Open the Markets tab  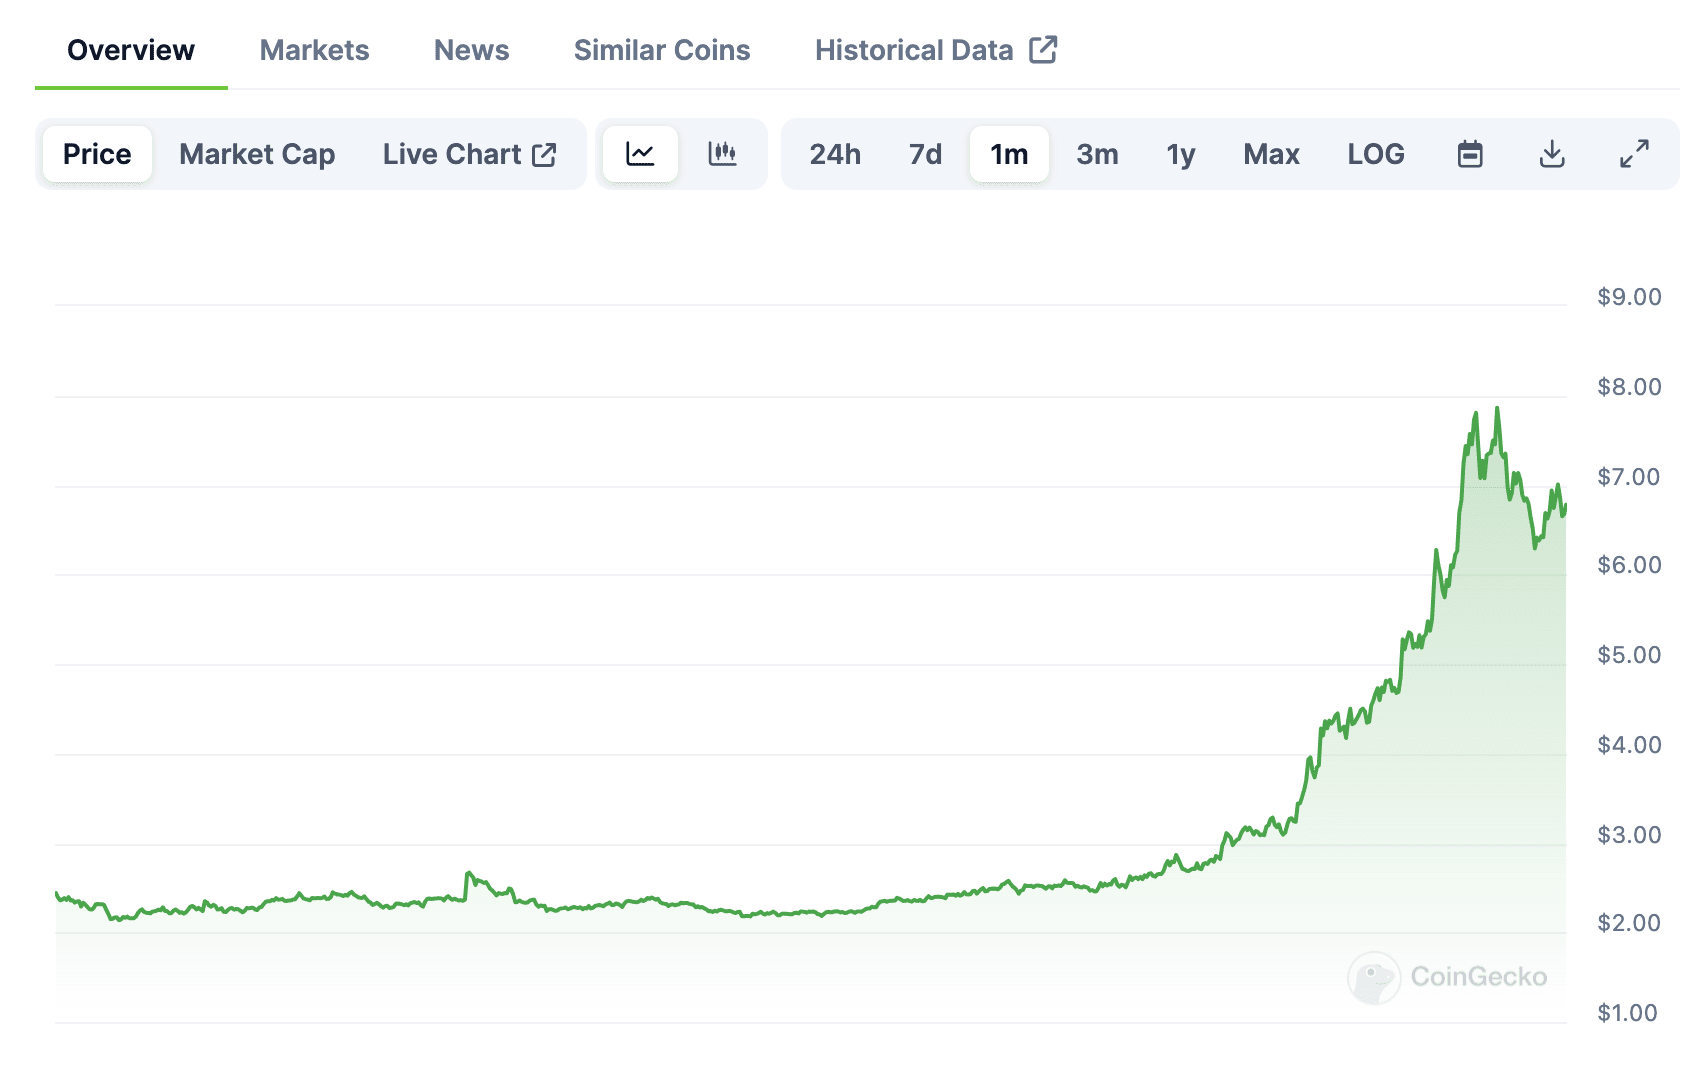pos(314,50)
